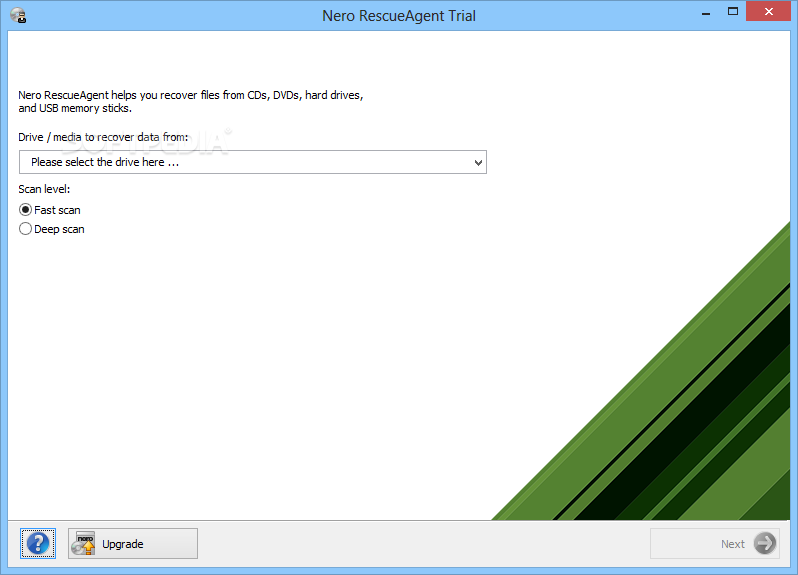Click the 'Drive / media to recover data from:' label
Viewport: 798px width, 575px height.
click(103, 137)
